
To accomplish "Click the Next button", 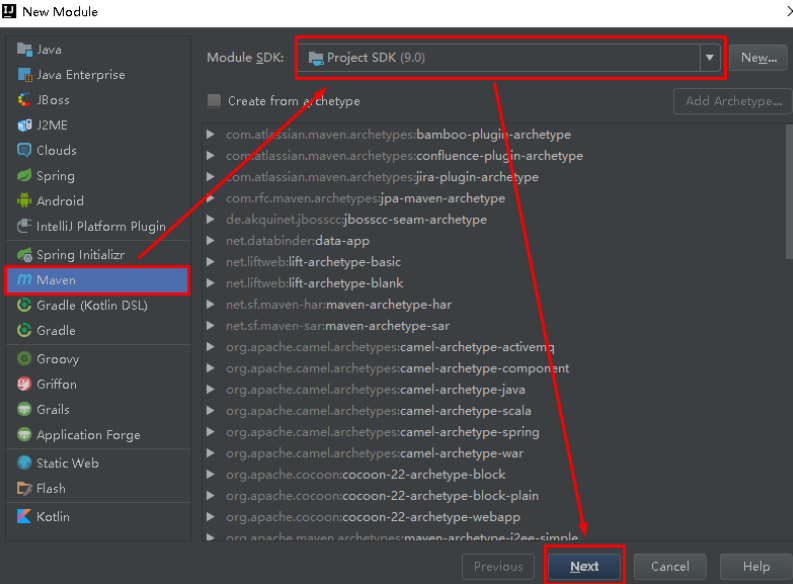I will [x=584, y=566].
